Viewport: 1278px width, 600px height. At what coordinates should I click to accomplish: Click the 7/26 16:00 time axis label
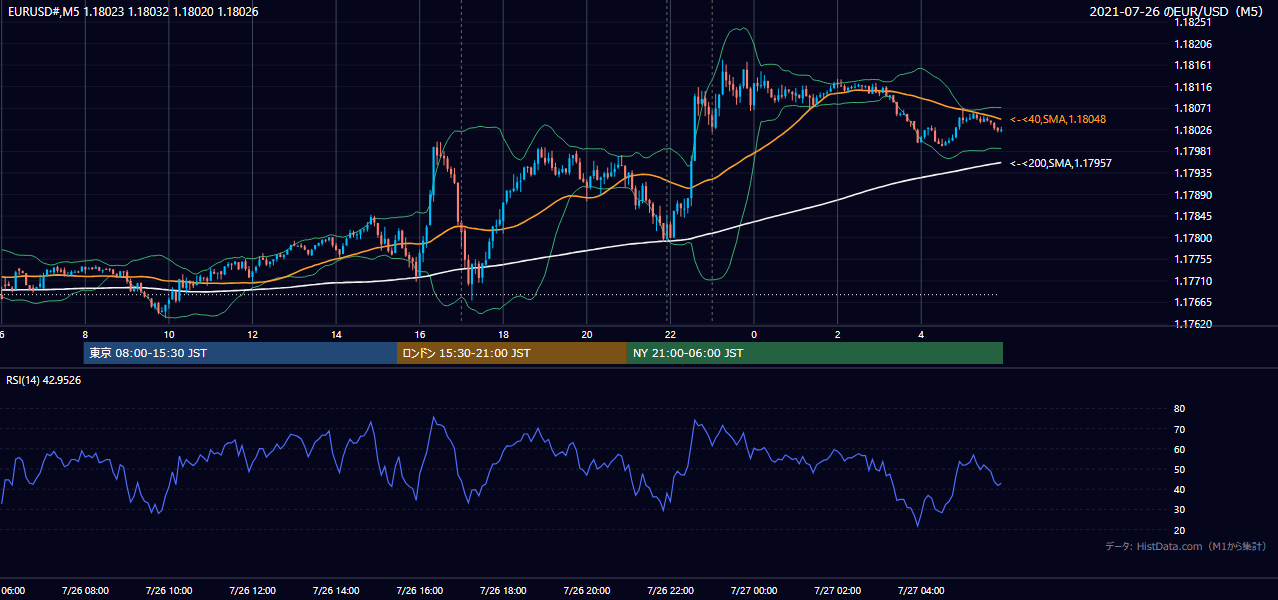(419, 590)
